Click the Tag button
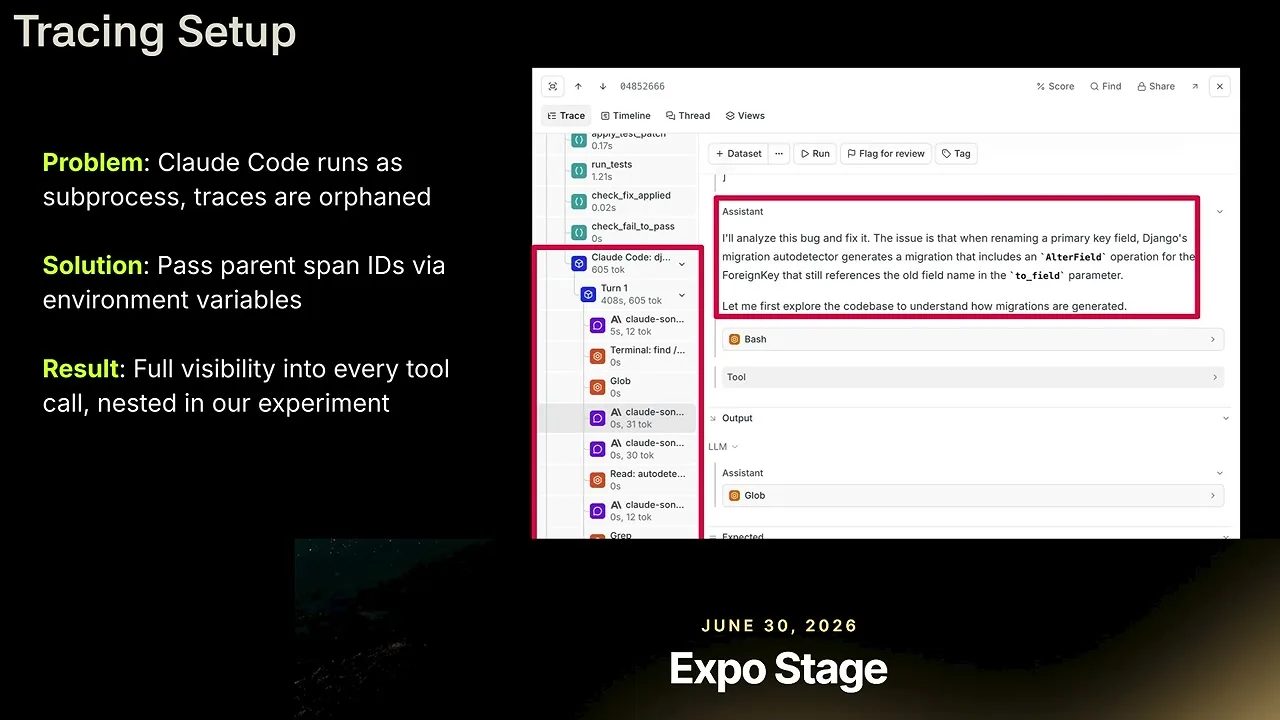The width and height of the screenshot is (1280, 720). 956,154
